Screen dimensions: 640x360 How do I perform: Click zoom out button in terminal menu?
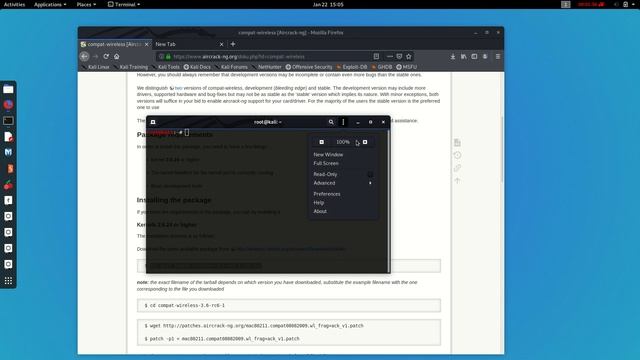point(322,142)
